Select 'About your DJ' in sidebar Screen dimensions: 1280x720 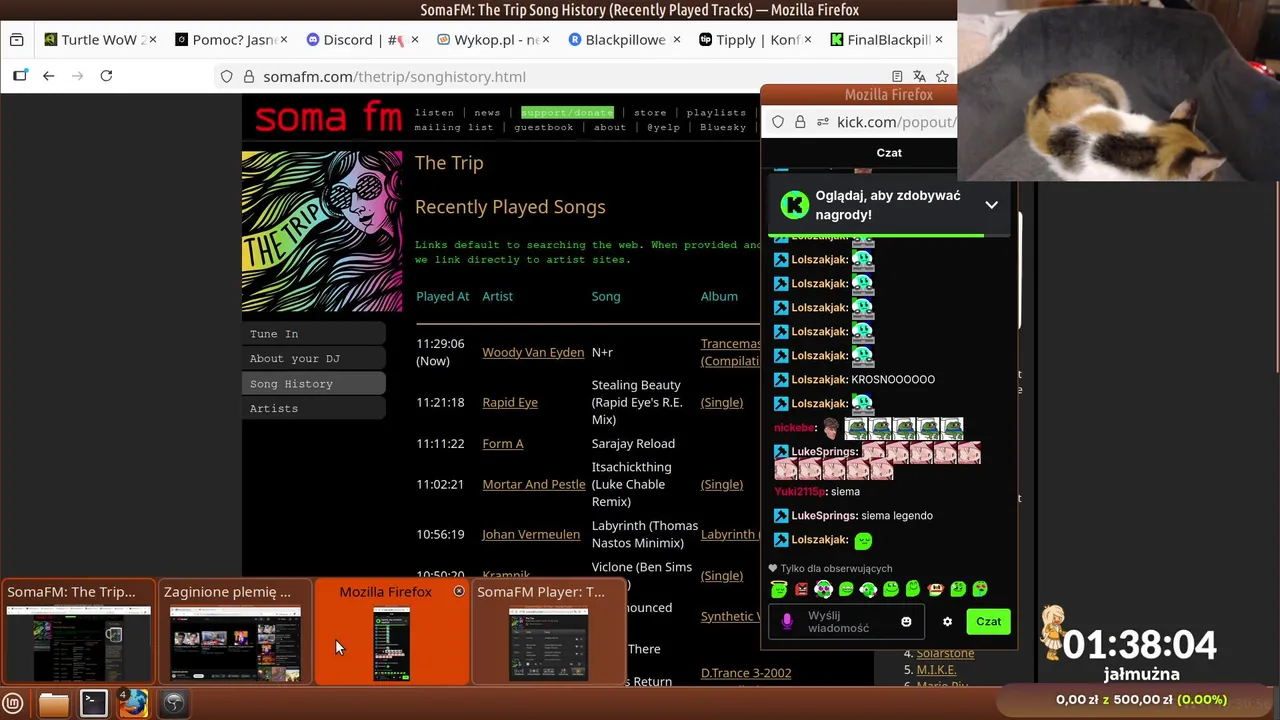(x=314, y=358)
